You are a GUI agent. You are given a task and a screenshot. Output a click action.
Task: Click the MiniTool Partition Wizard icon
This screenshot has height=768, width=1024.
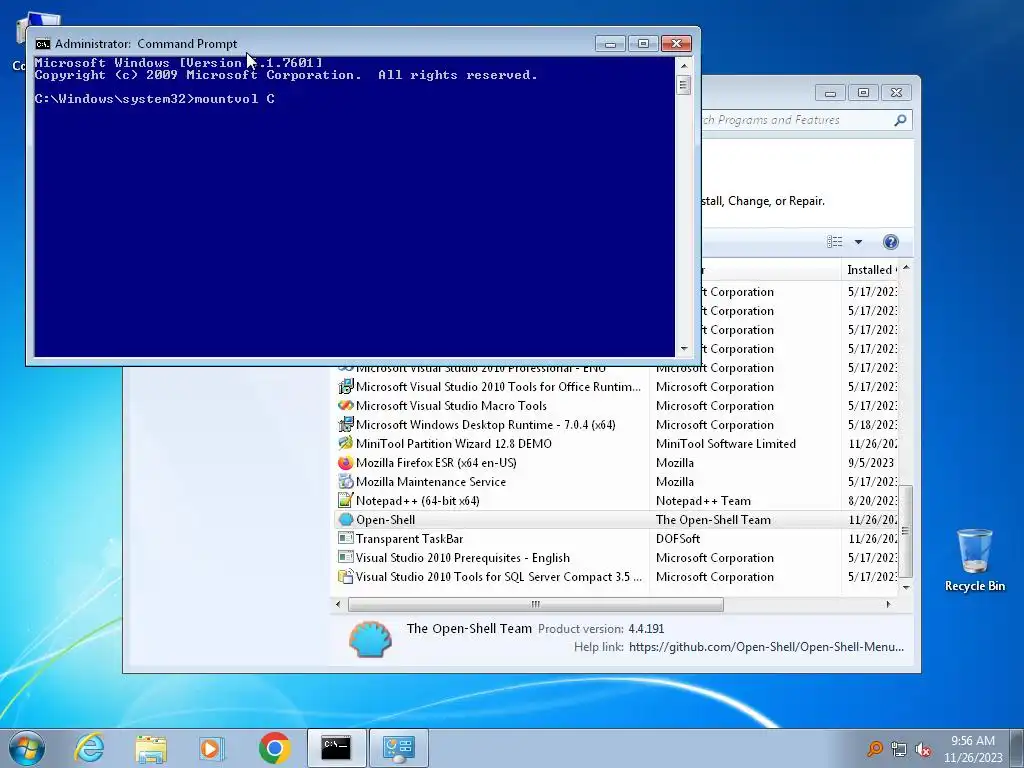(x=345, y=443)
